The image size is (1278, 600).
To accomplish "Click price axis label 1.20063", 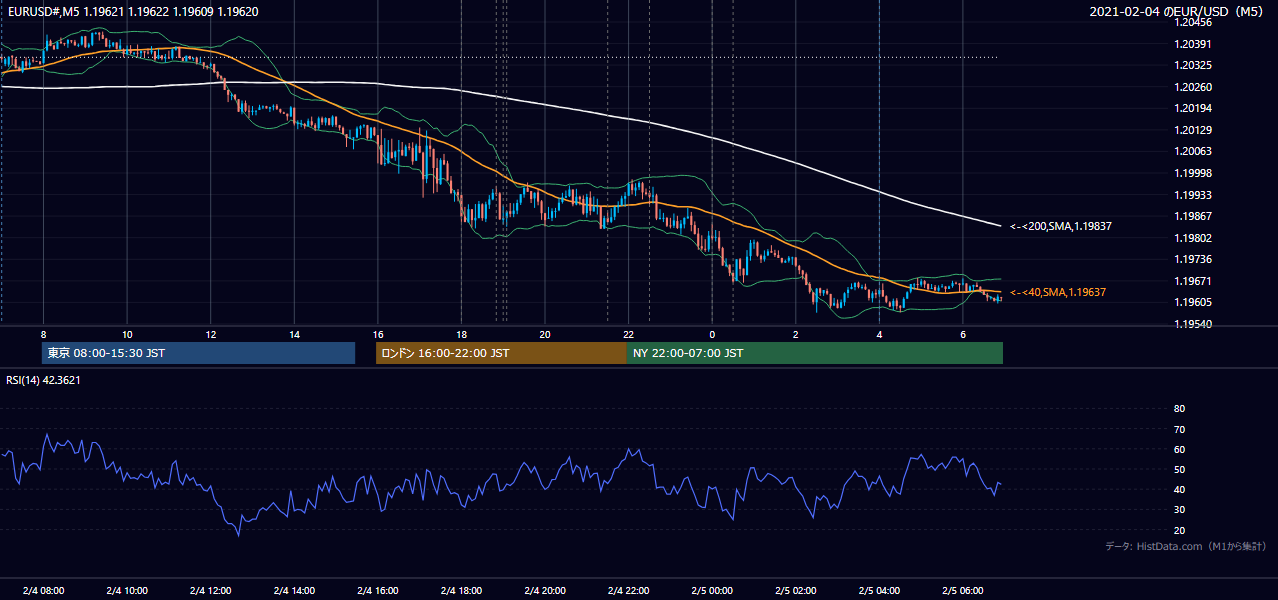I will 1193,152.
